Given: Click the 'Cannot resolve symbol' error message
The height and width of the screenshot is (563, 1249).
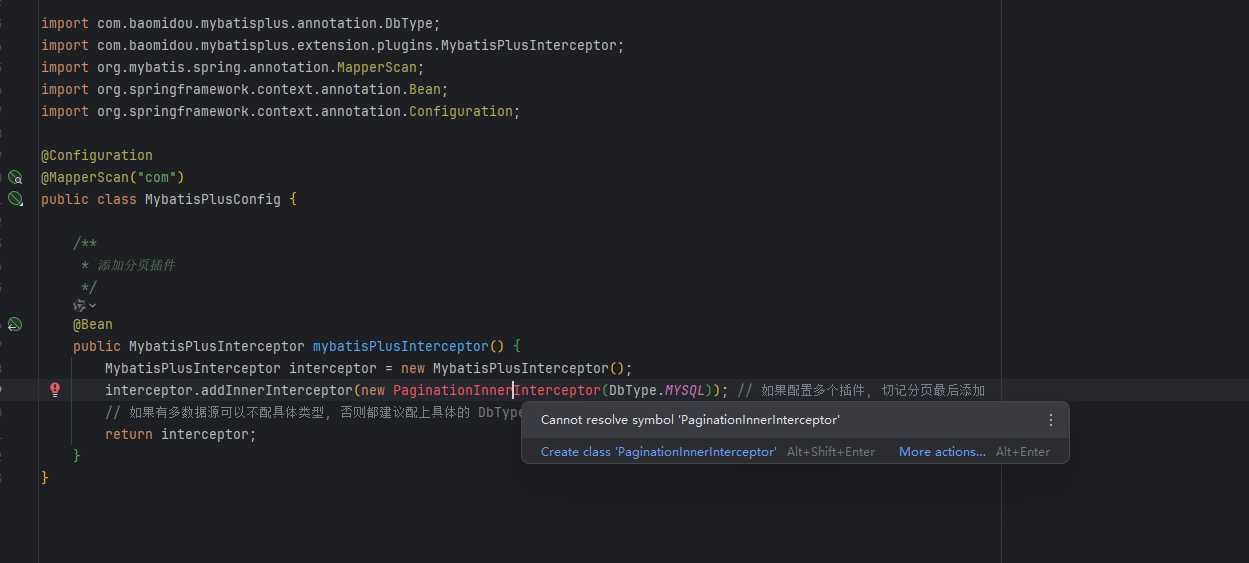Looking at the screenshot, I should tap(690, 420).
